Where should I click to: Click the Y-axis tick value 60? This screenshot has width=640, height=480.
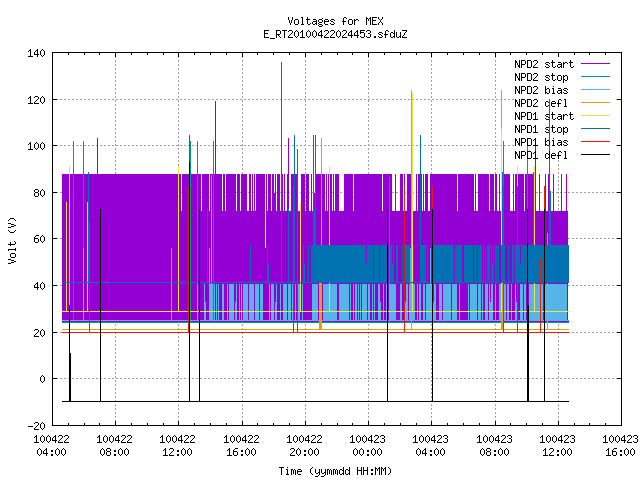(39, 239)
